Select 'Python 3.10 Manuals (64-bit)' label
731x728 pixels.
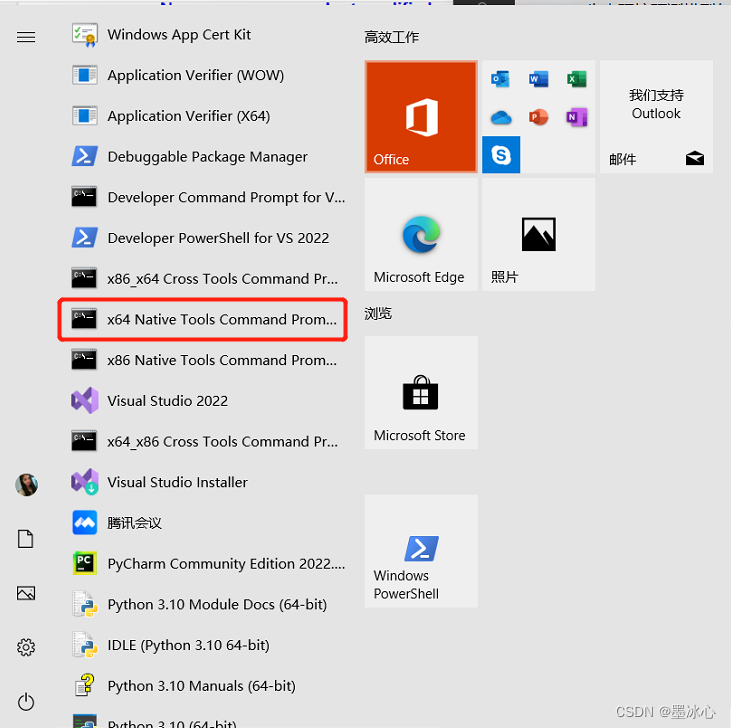coord(201,686)
